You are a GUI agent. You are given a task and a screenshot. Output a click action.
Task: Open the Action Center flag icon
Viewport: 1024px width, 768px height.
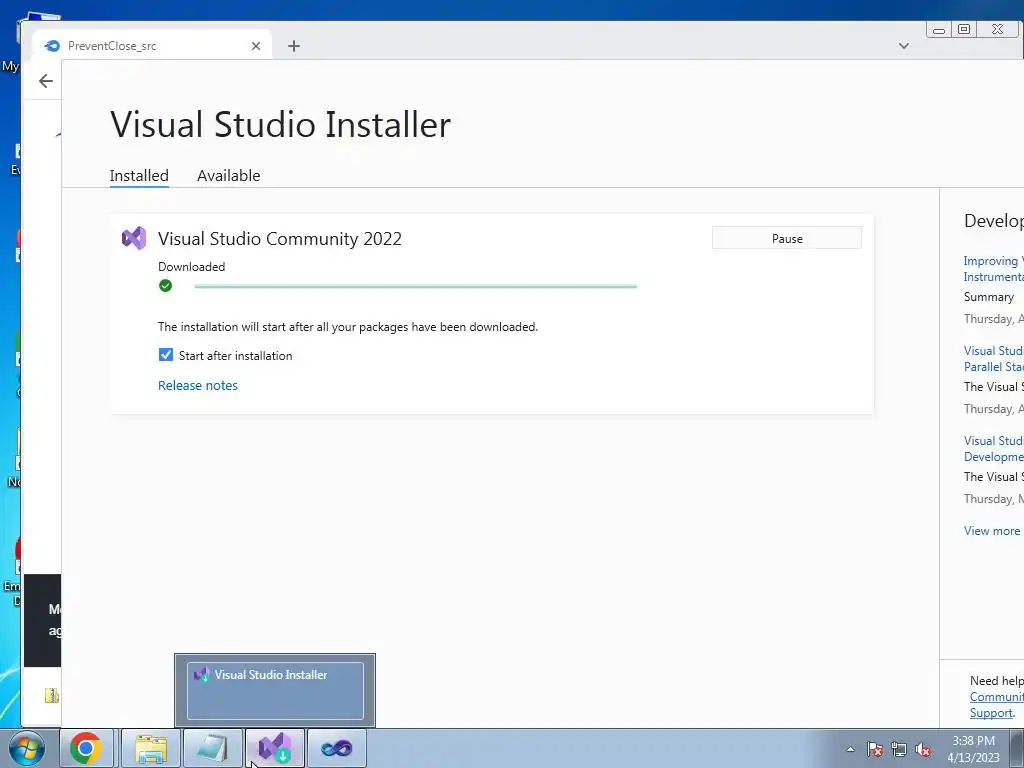pyautogui.click(x=875, y=749)
